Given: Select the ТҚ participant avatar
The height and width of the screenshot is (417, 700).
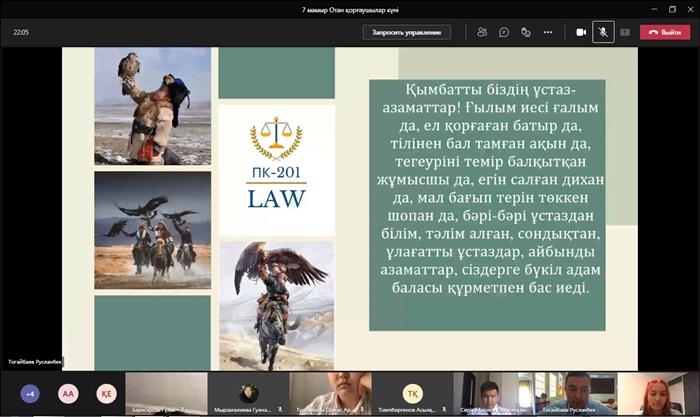Looking at the screenshot, I should 411,393.
